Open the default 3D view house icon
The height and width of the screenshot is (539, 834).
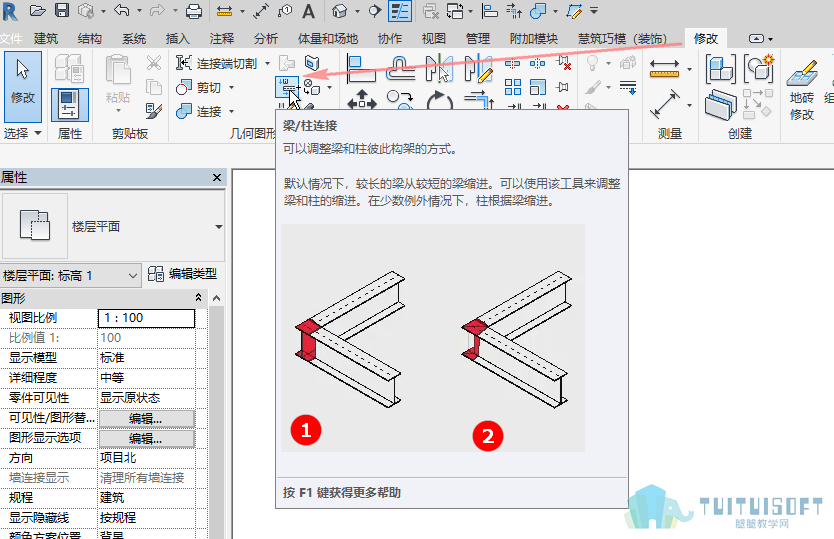point(339,11)
